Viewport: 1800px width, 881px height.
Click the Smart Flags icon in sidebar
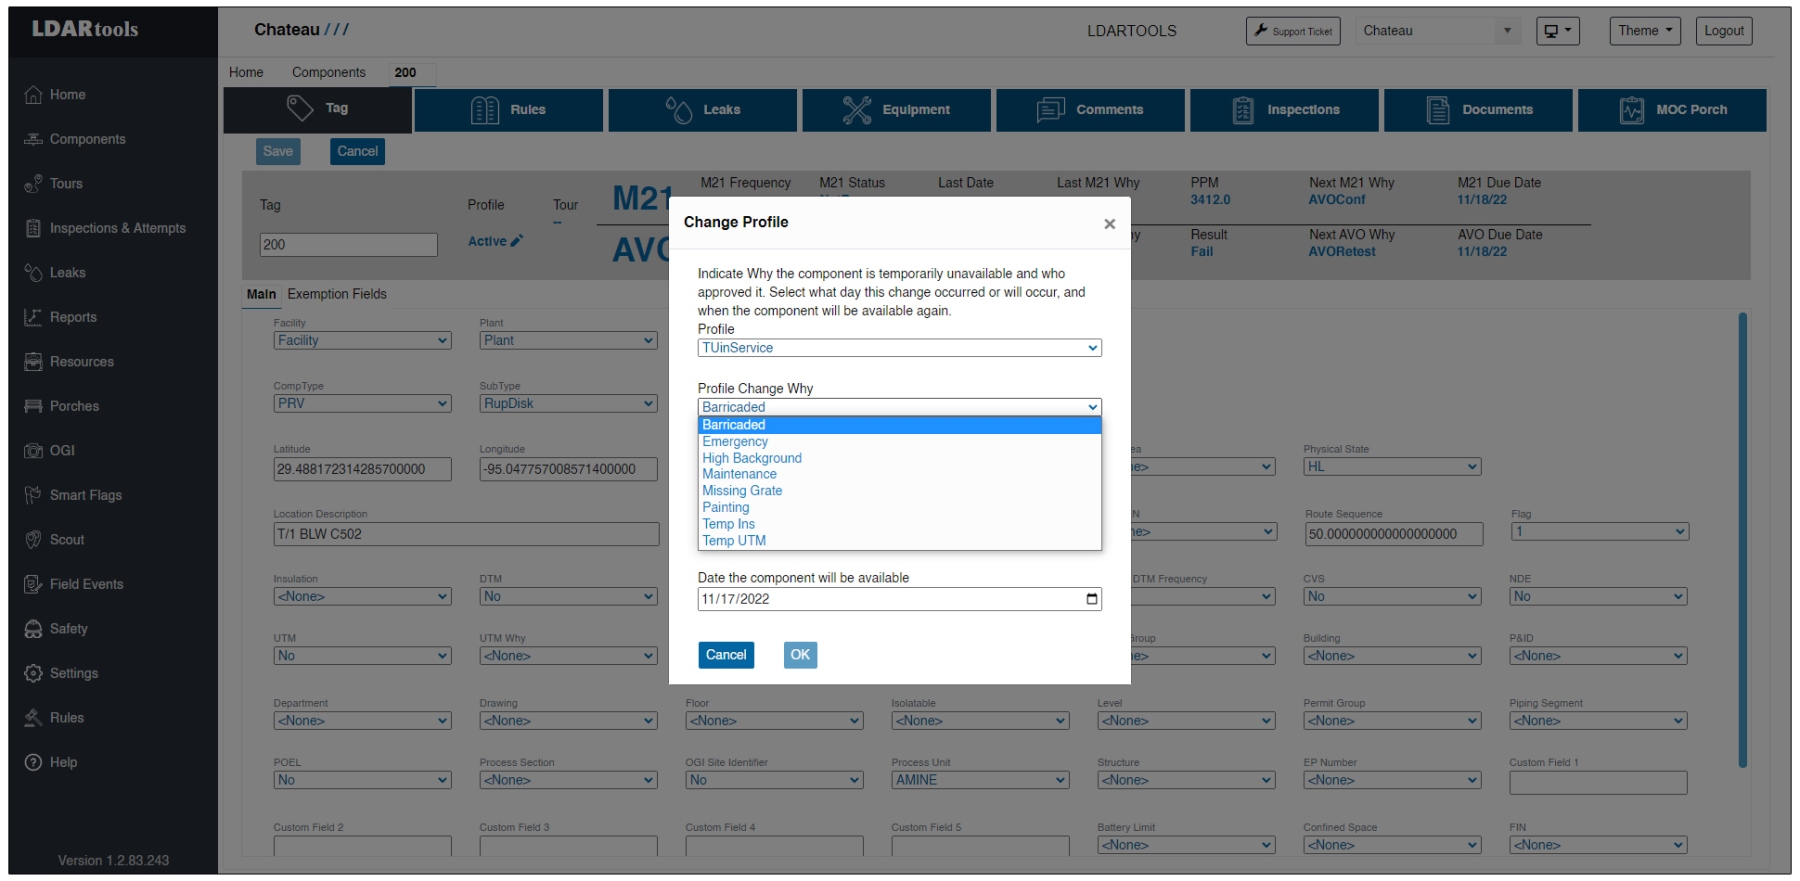pos(33,495)
